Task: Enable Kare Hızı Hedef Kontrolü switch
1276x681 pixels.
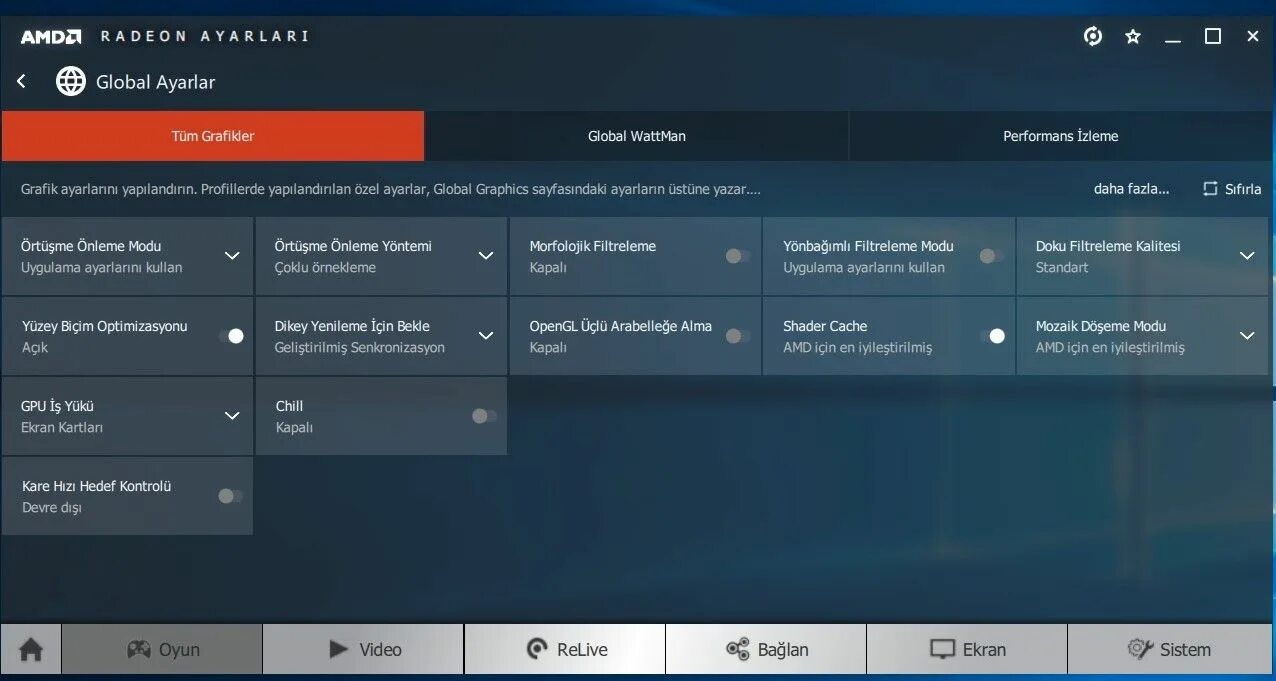Action: [230, 496]
